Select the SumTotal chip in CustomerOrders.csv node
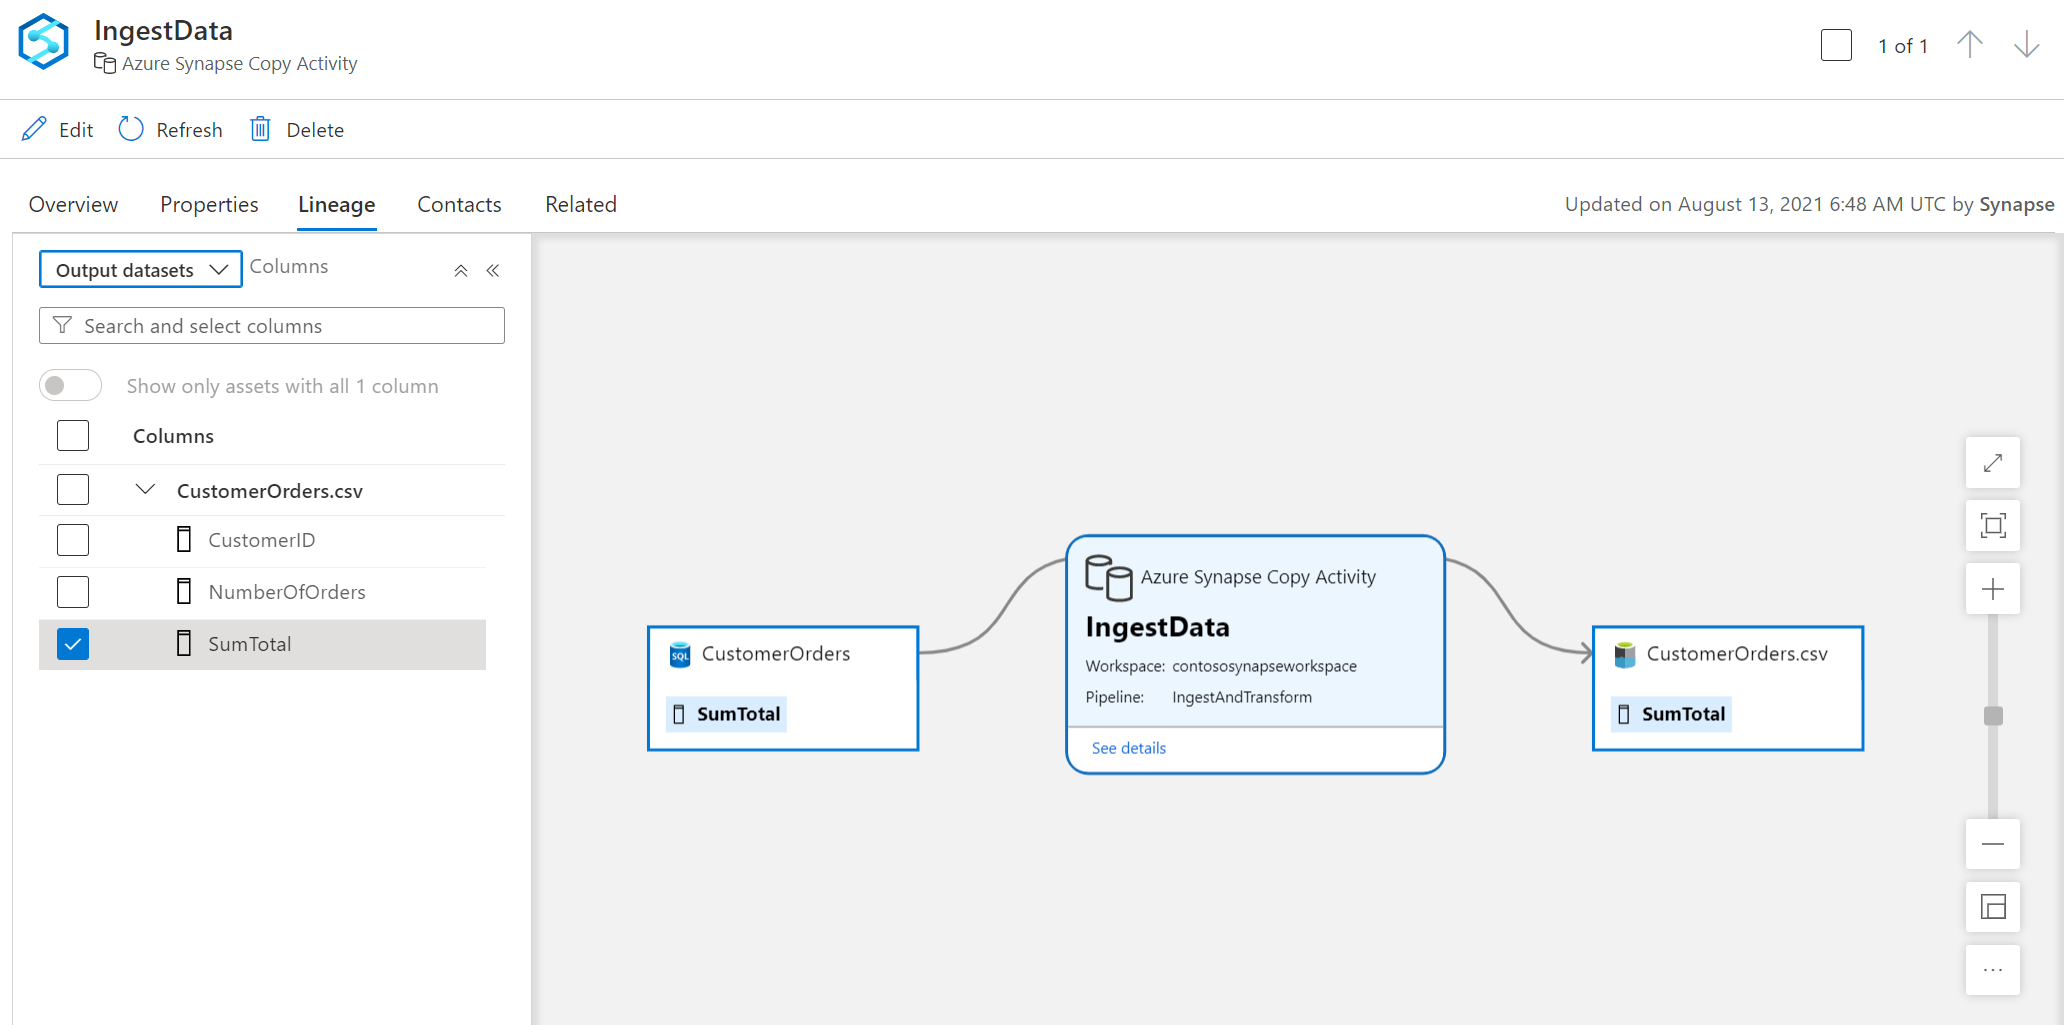The width and height of the screenshot is (2064, 1025). point(1672,714)
